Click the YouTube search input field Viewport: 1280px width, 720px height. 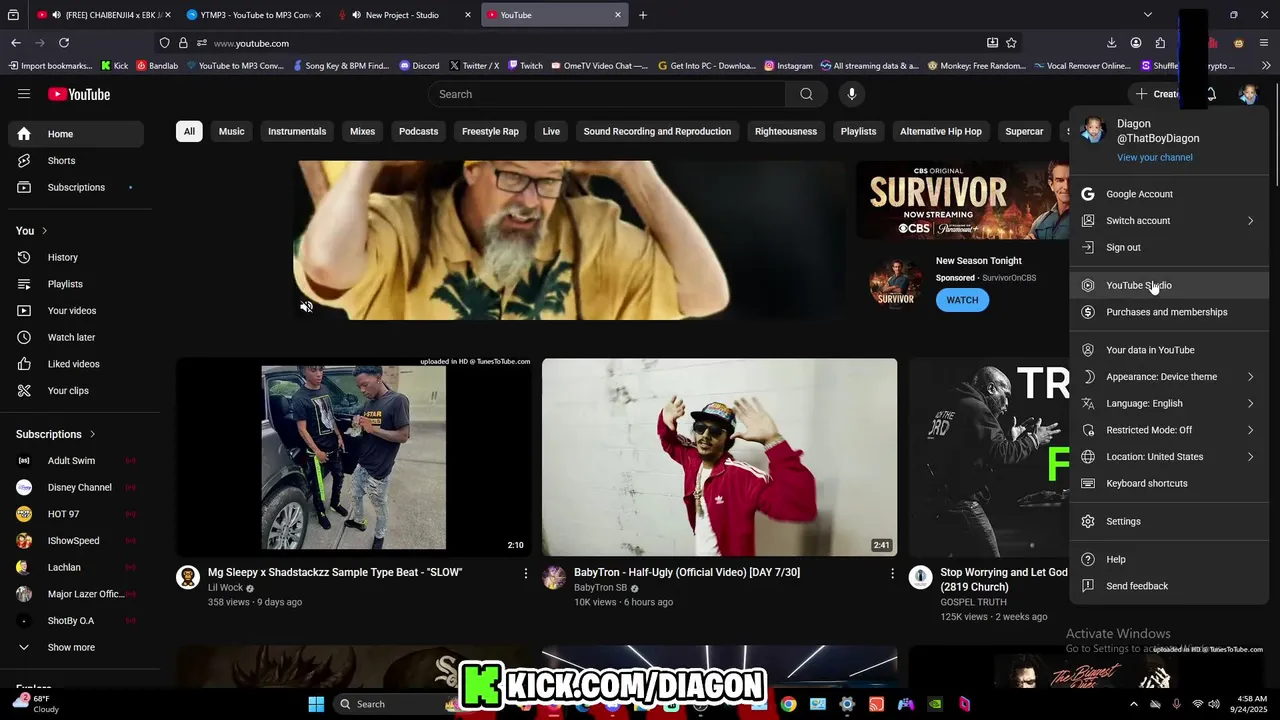click(x=607, y=94)
